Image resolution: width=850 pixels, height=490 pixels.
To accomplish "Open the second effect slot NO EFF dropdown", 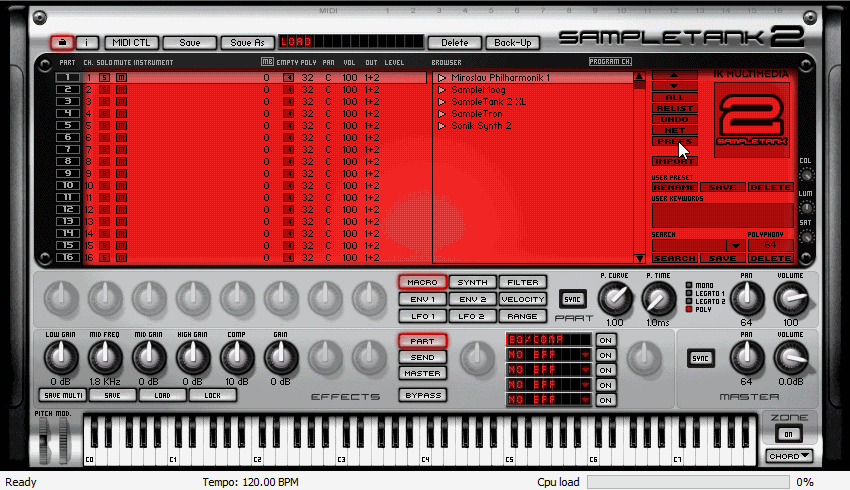I will tap(585, 355).
